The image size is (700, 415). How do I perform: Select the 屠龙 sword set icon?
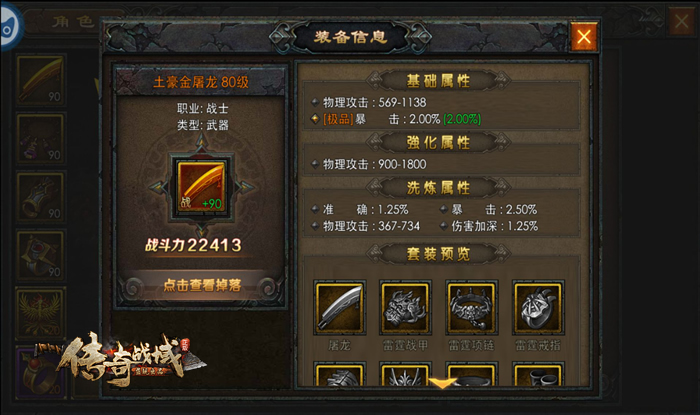coord(340,307)
